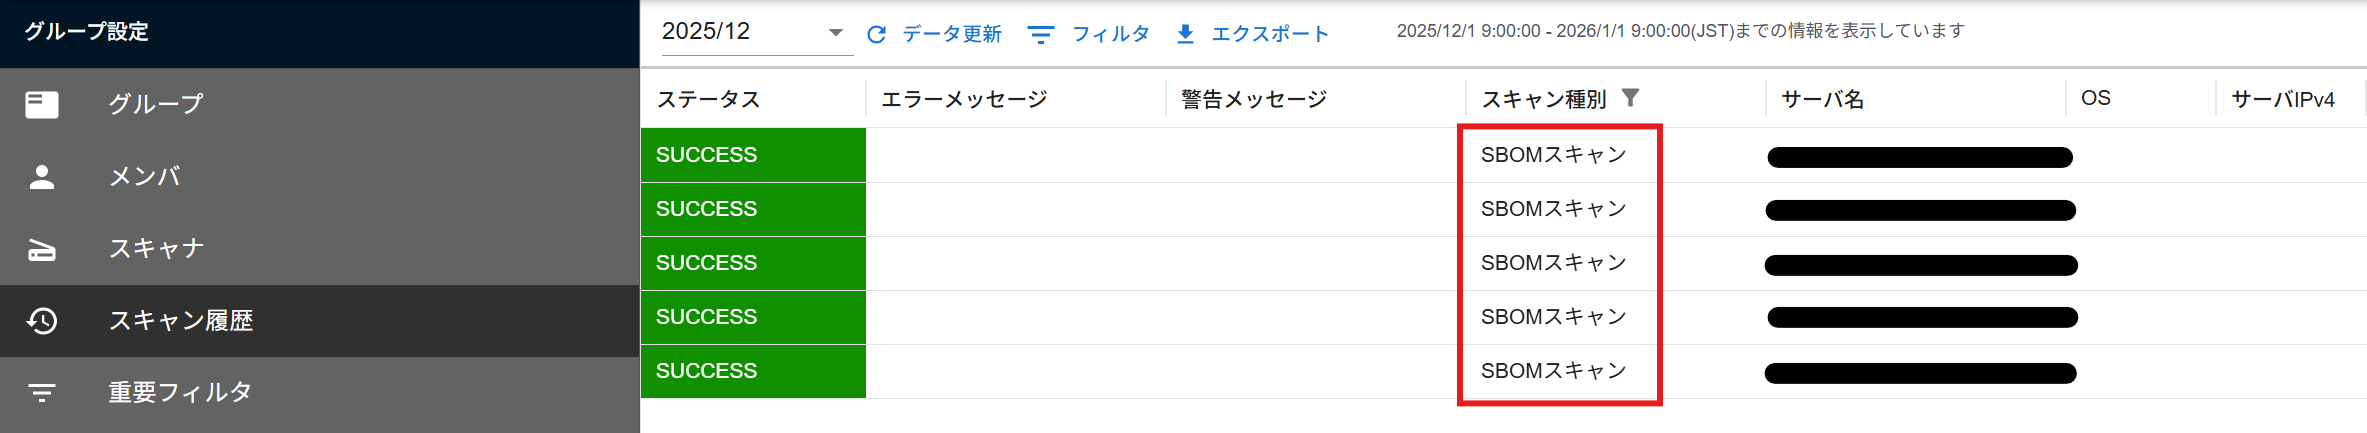Click the scan history clock icon
Image resolution: width=2367 pixels, height=433 pixels.
[42, 321]
